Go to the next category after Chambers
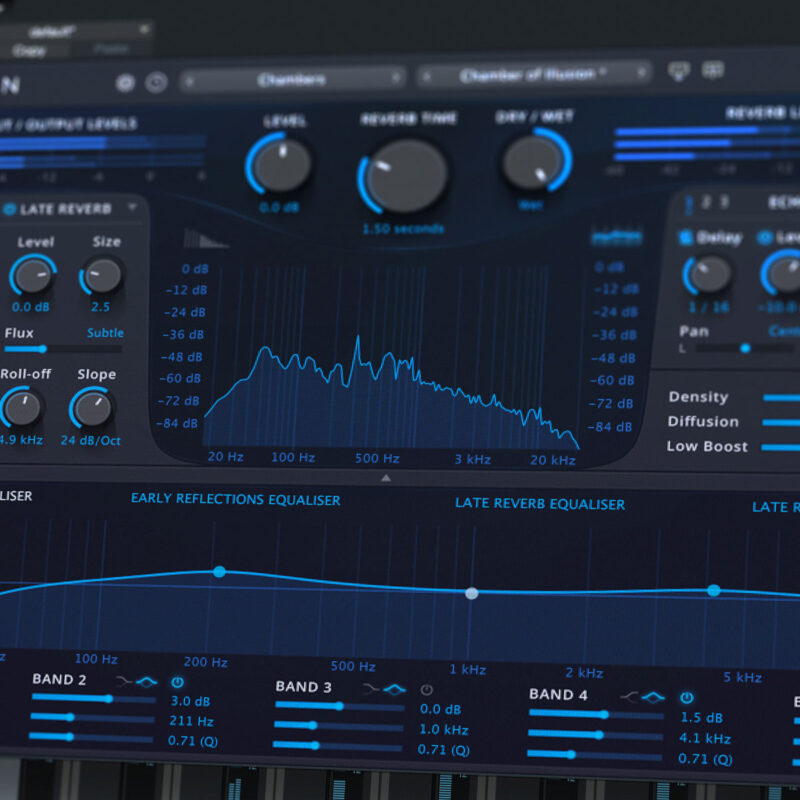 [395, 78]
